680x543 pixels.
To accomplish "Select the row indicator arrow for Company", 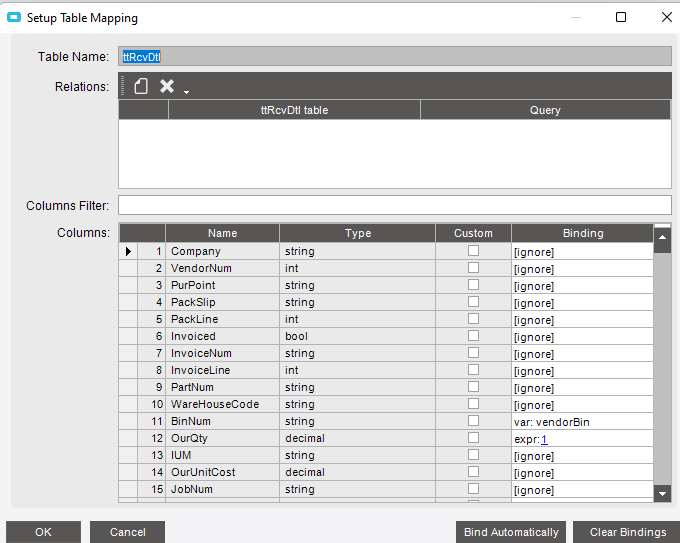I will [x=128, y=251].
